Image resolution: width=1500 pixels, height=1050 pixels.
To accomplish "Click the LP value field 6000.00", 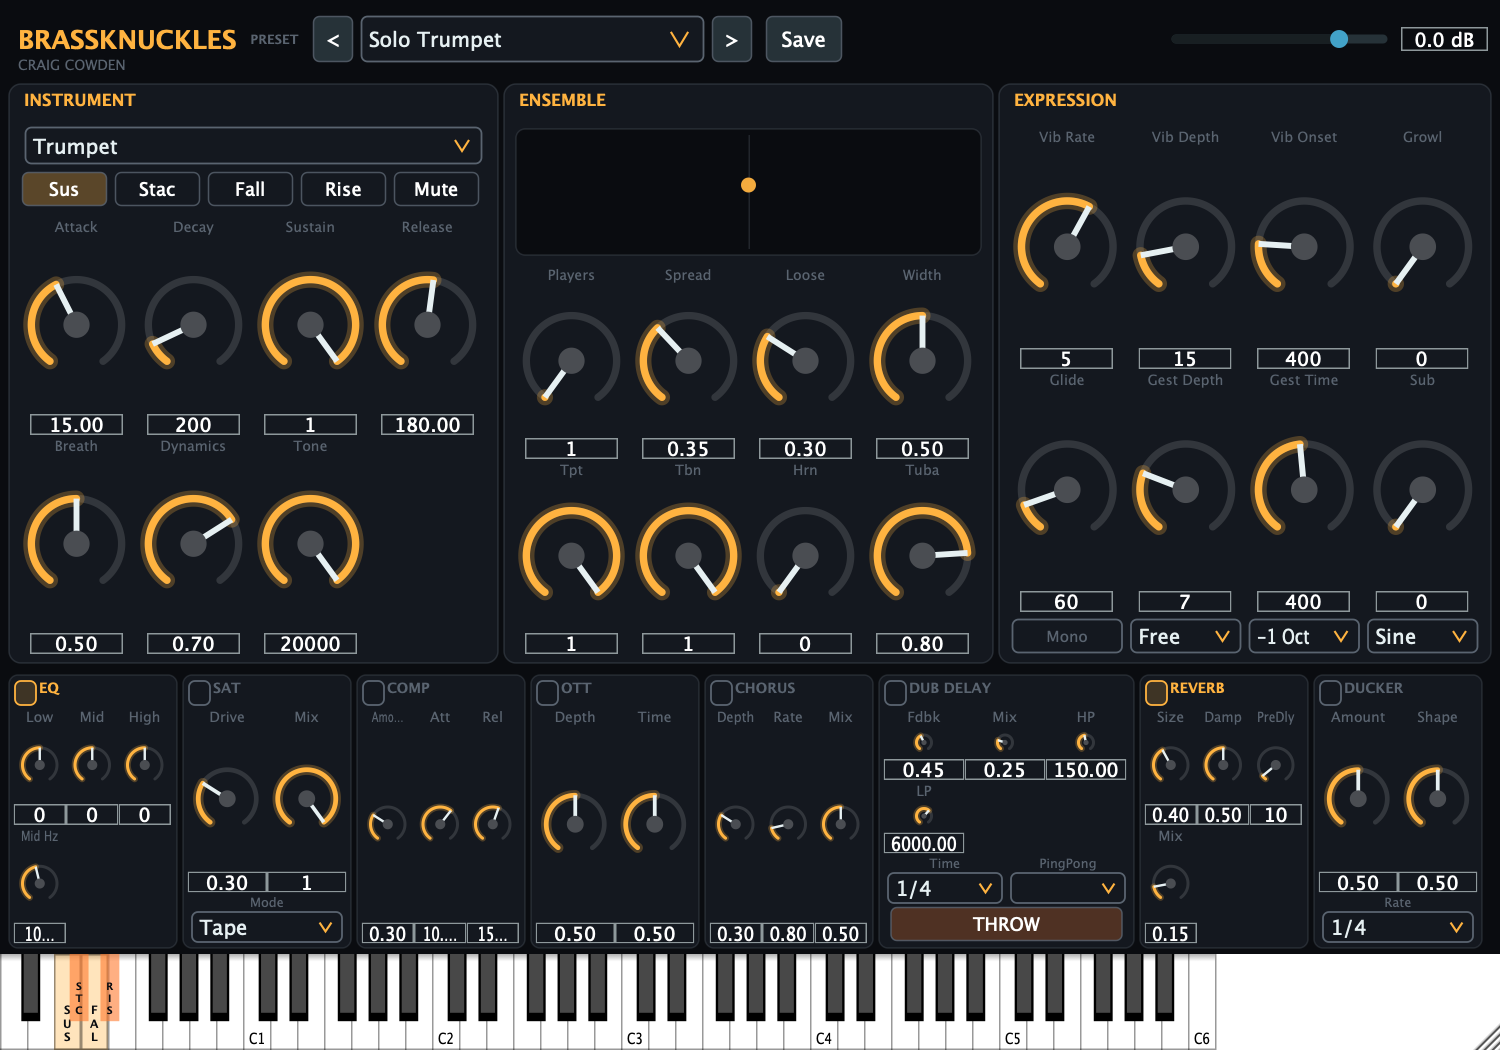I will click(x=924, y=844).
